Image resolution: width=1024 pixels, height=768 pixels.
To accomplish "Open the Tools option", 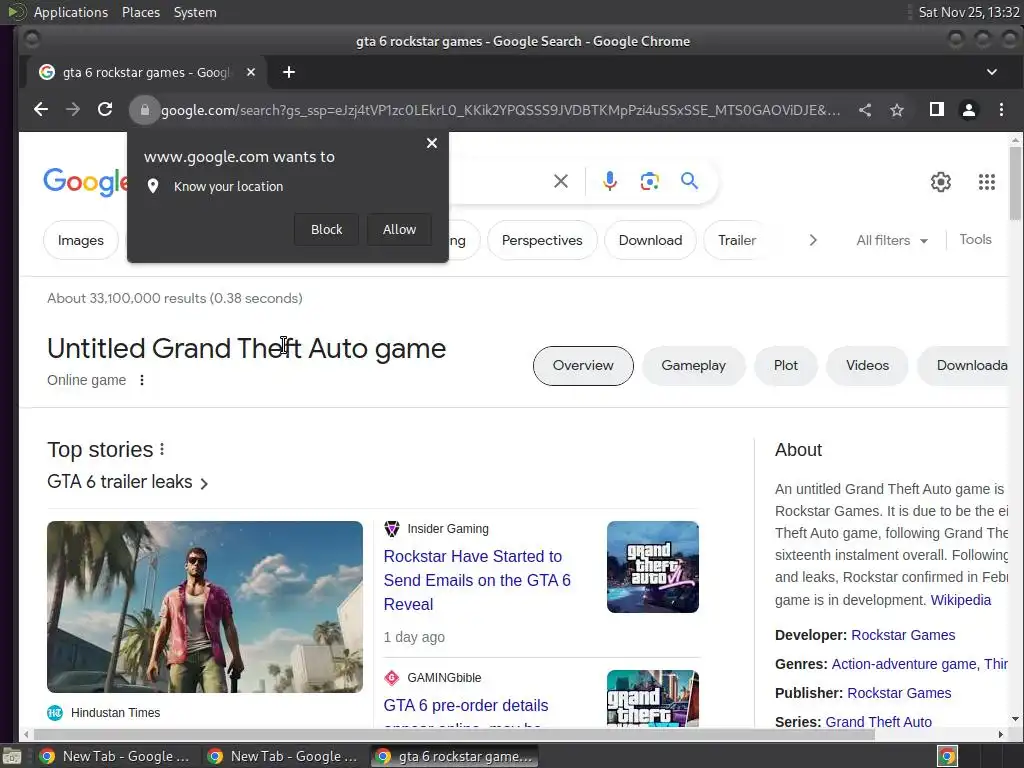I will [975, 240].
